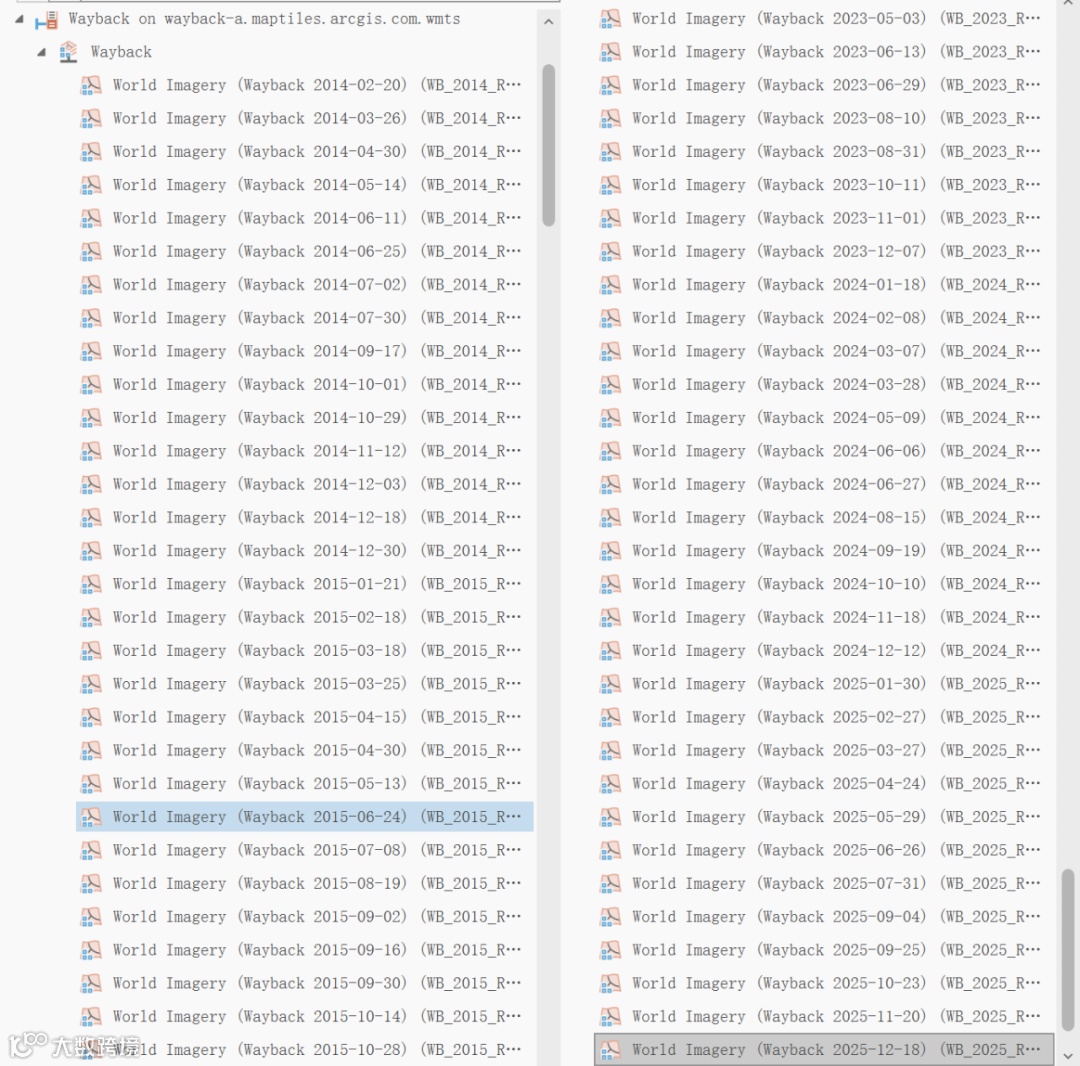Screen dimensions: 1080x1066
Task: Click layer icon for Wayback 2024-03-28
Action: click(x=610, y=384)
